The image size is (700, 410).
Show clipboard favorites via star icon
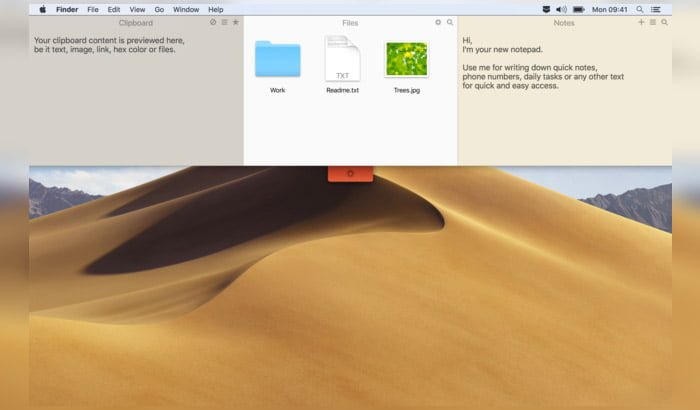tap(236, 22)
